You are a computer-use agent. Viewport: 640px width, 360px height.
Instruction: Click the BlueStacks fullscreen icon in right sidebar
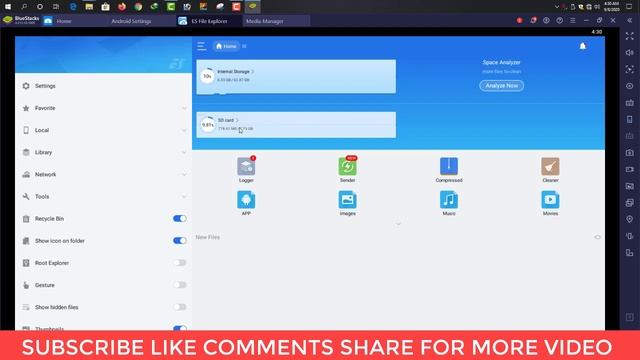[x=630, y=36]
